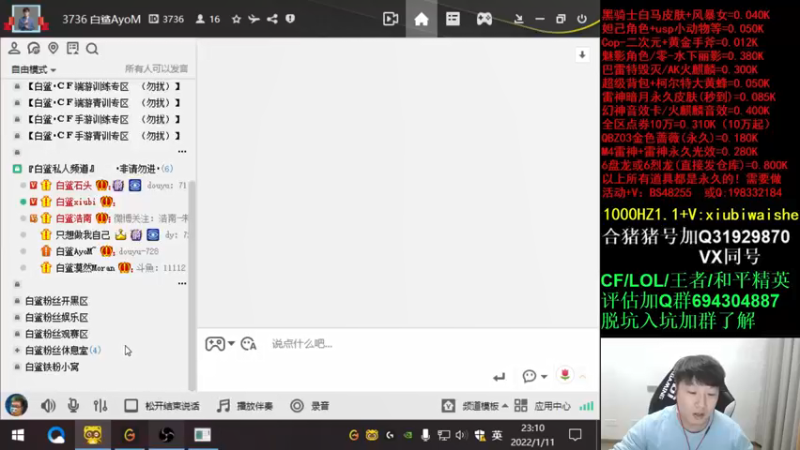This screenshot has height=450, width=800.
Task: Open 白鲨粉丝开黑区 channel
Action: 57,301
